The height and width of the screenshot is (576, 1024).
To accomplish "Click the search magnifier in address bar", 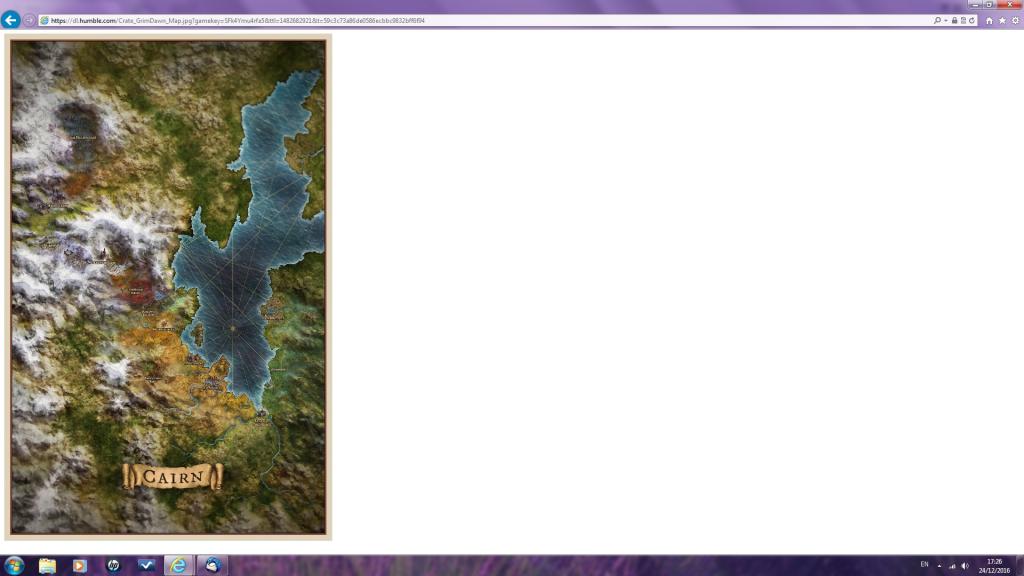I will 937,20.
